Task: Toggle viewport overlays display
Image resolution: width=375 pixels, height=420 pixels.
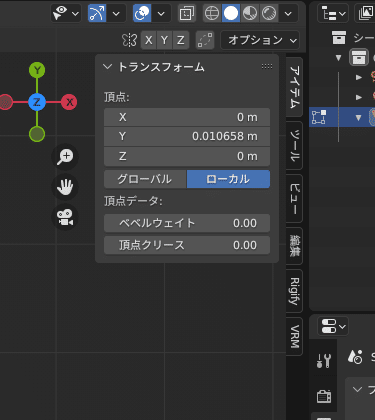Action: tap(142, 14)
